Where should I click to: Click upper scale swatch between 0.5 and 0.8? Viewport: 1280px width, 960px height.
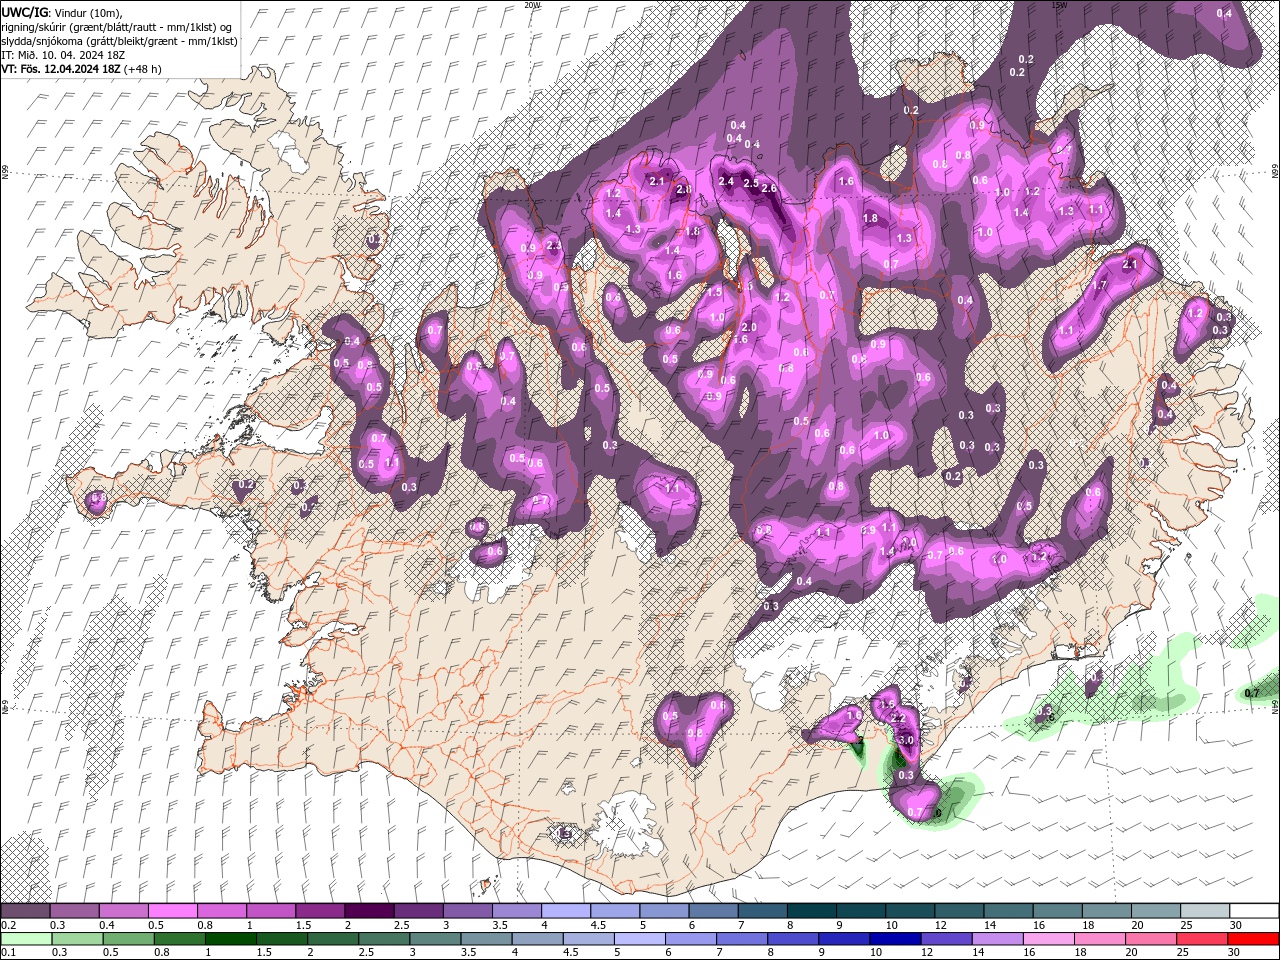pyautogui.click(x=172, y=912)
